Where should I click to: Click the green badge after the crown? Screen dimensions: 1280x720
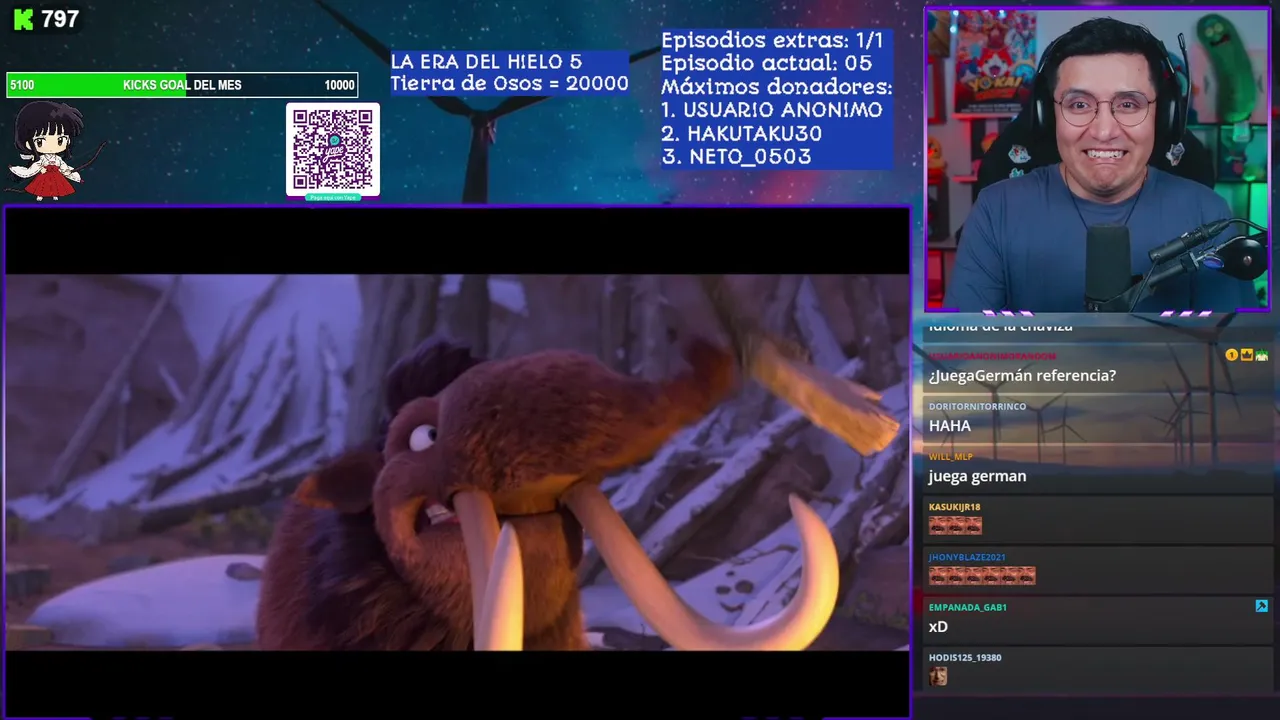click(x=1262, y=355)
